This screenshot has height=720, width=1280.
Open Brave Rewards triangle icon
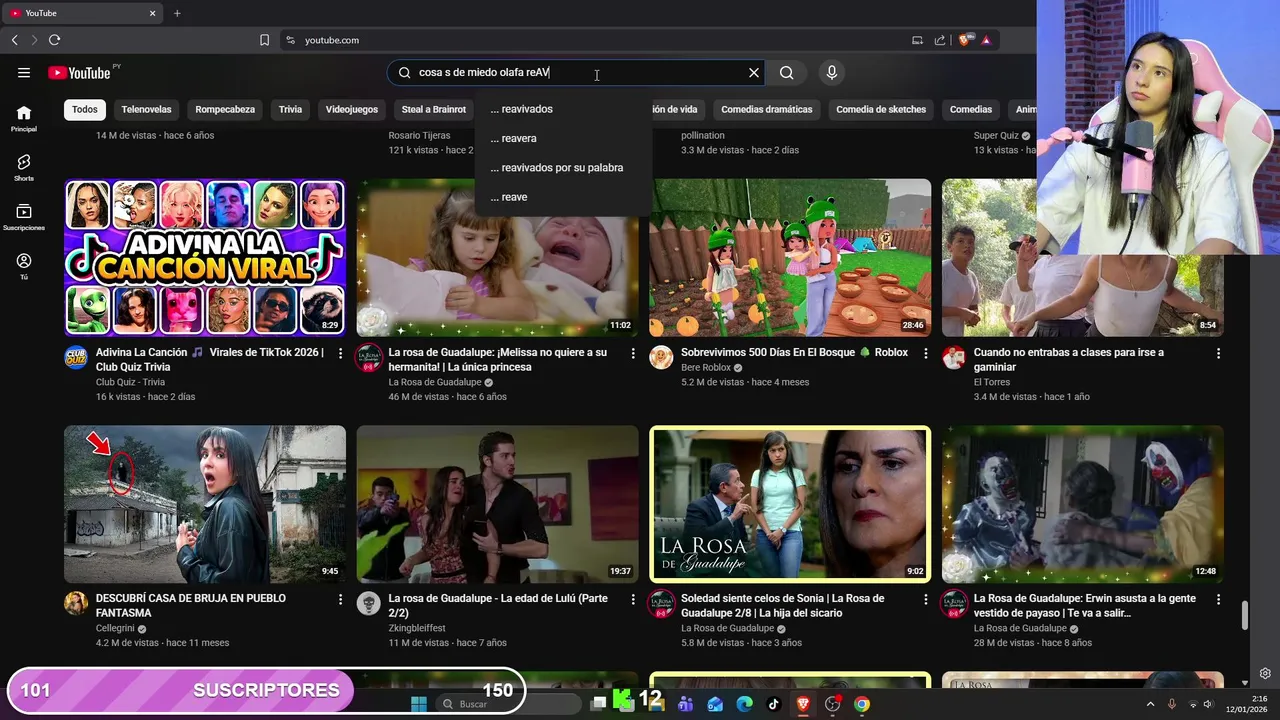click(986, 40)
